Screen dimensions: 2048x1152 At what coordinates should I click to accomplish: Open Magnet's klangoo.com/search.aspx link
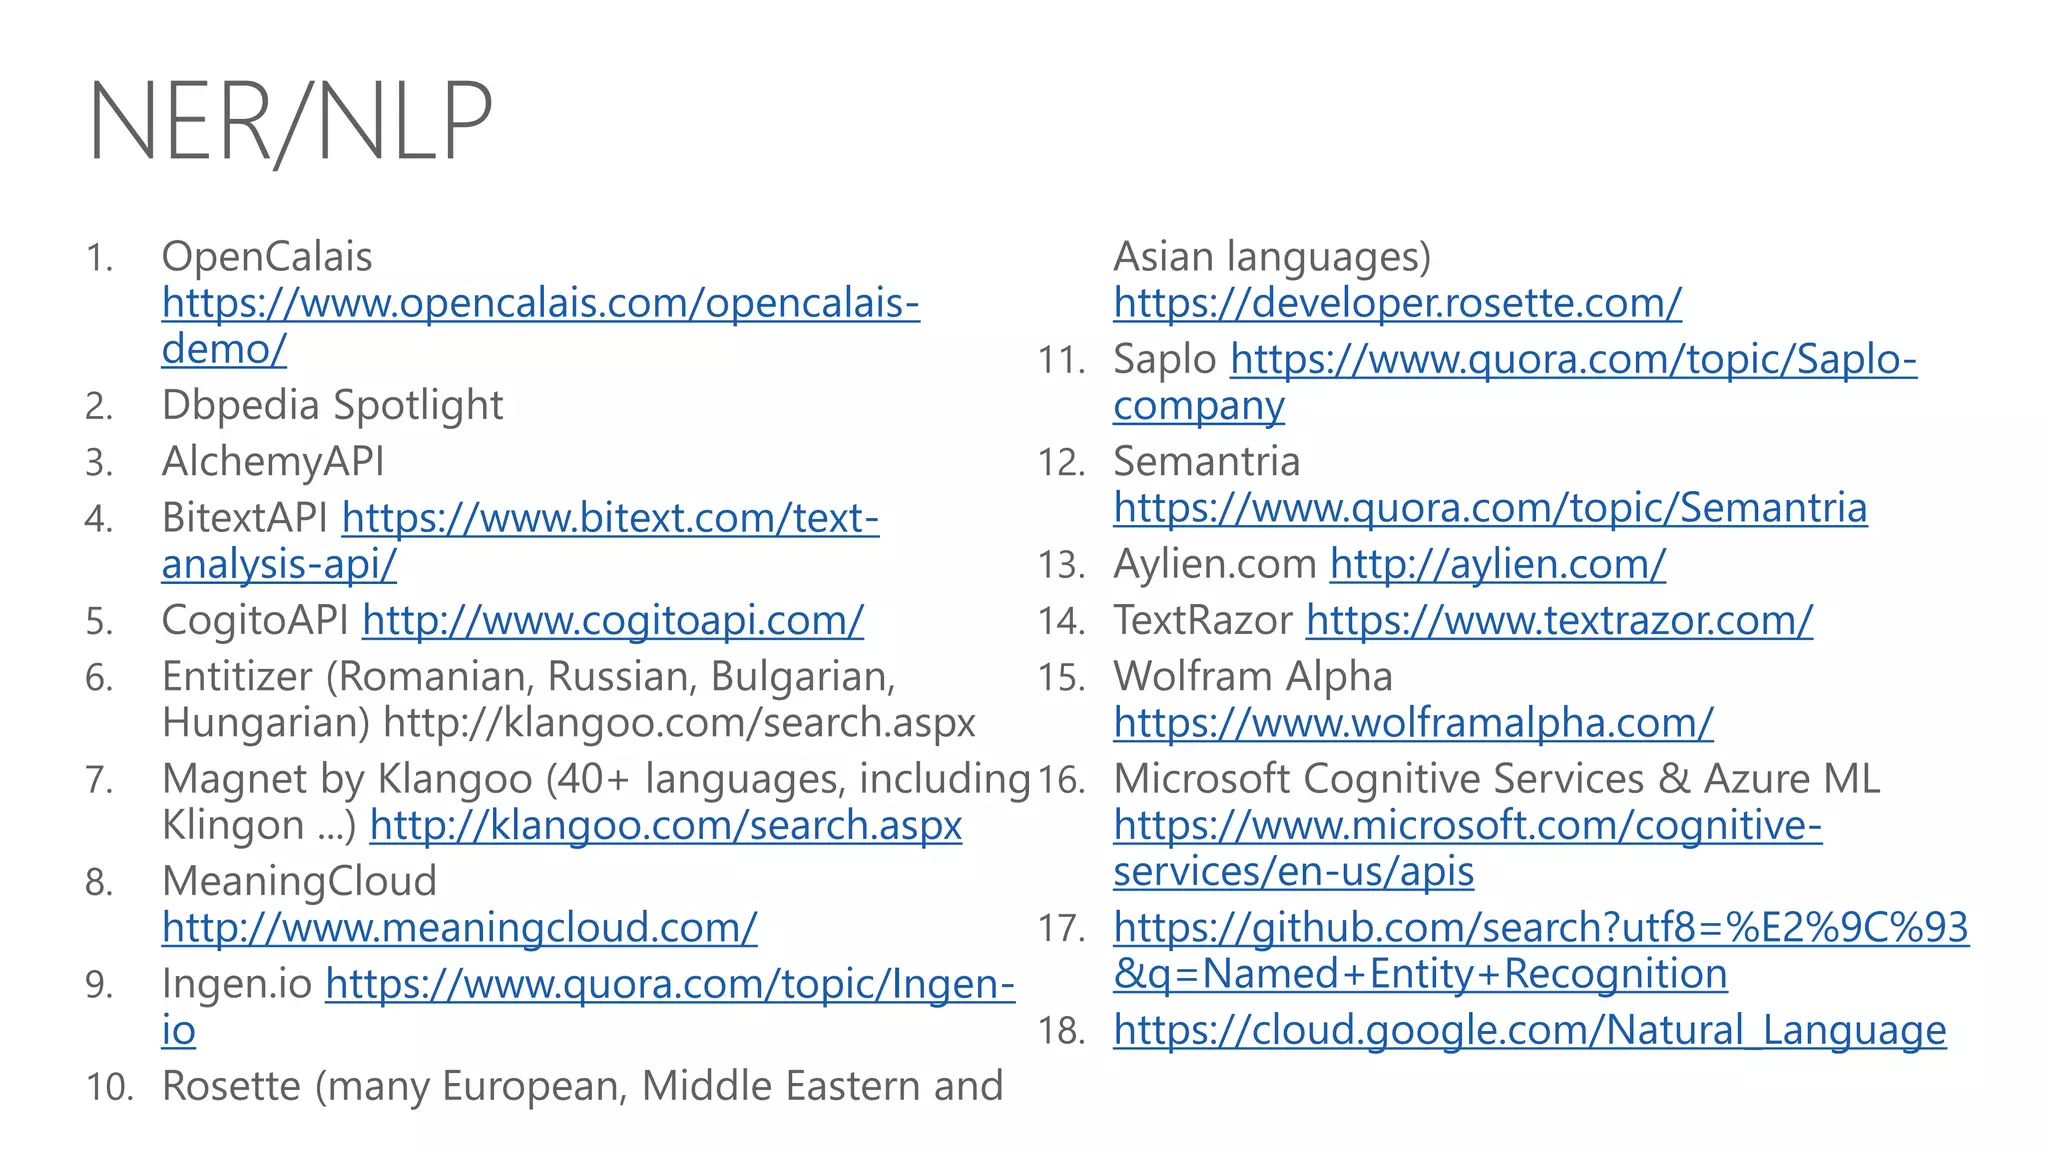pyautogui.click(x=666, y=826)
